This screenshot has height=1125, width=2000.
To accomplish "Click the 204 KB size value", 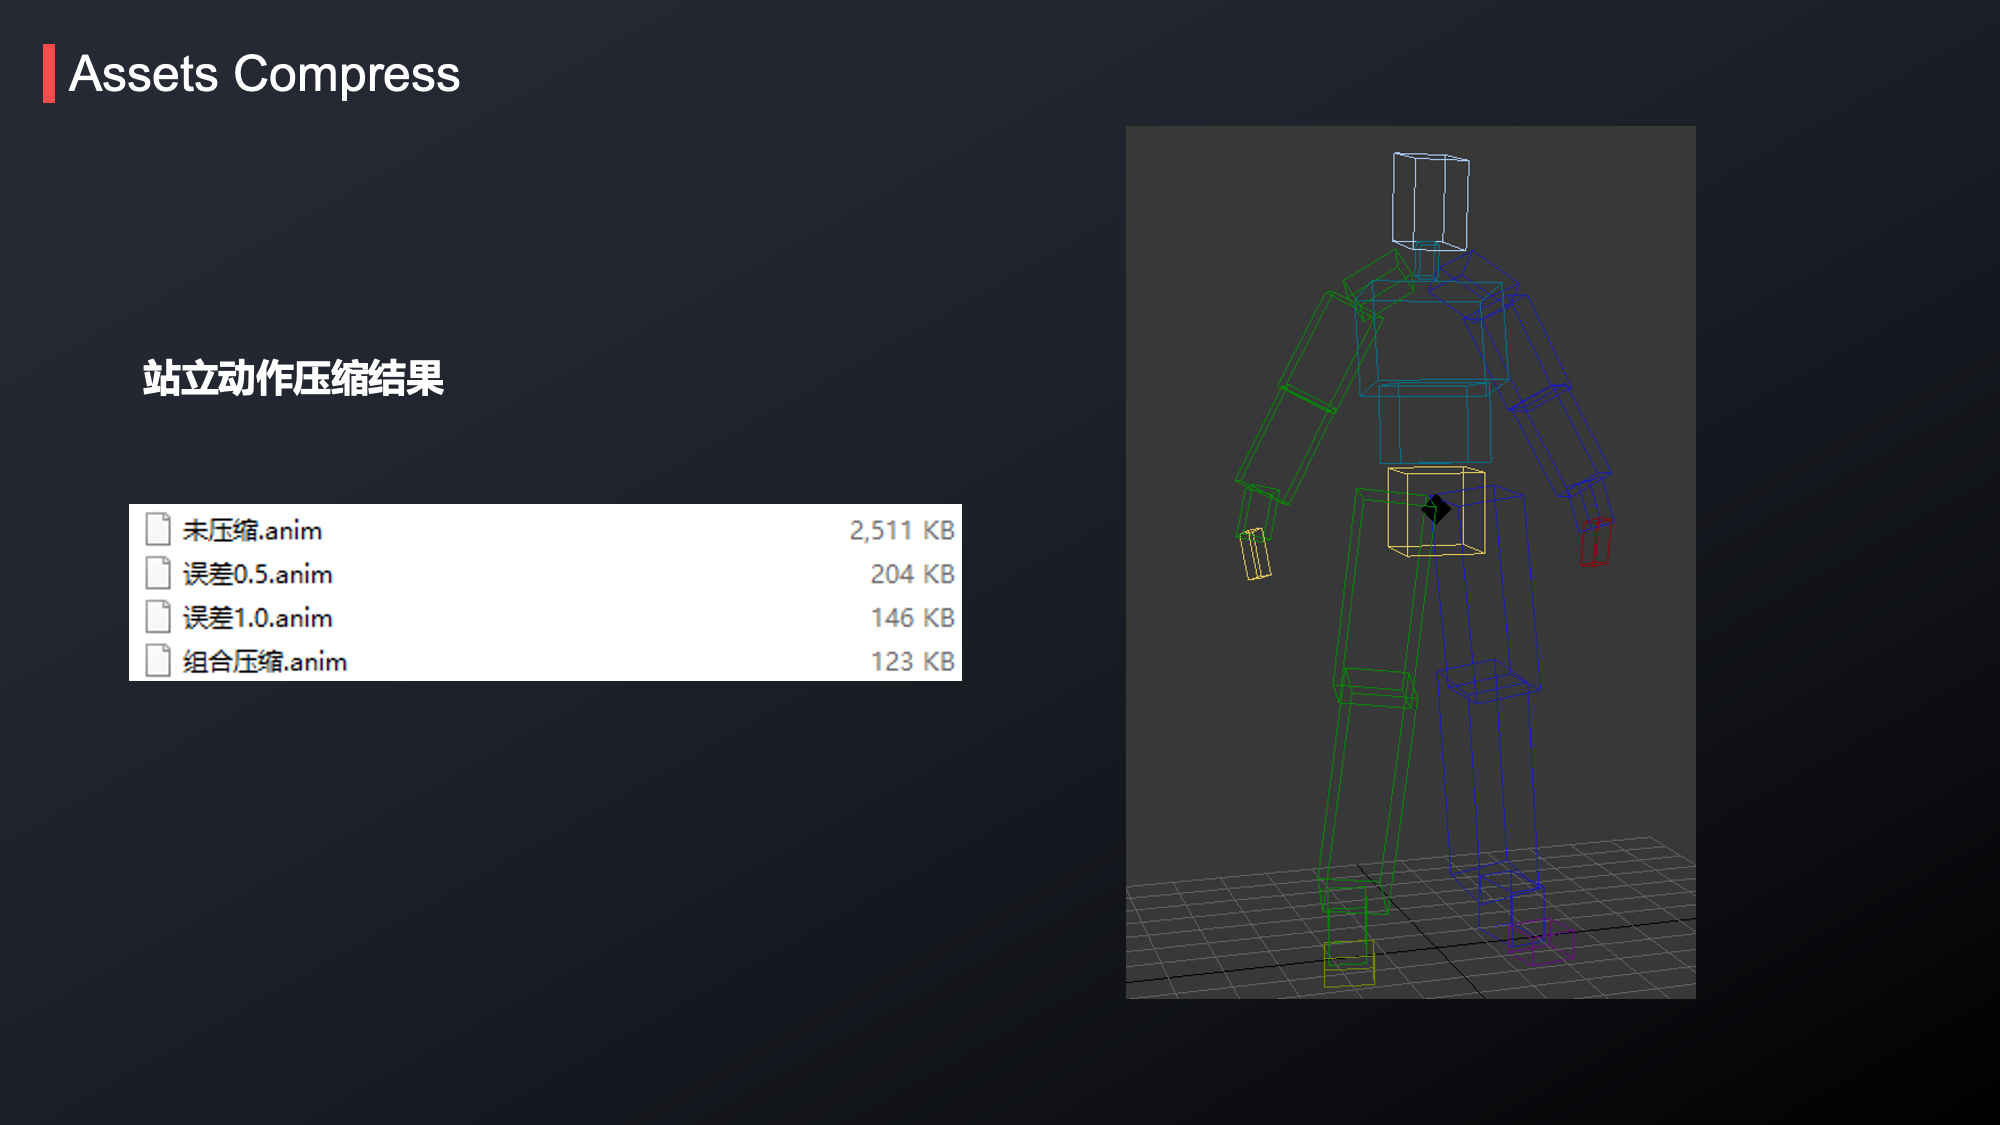I will [x=912, y=574].
